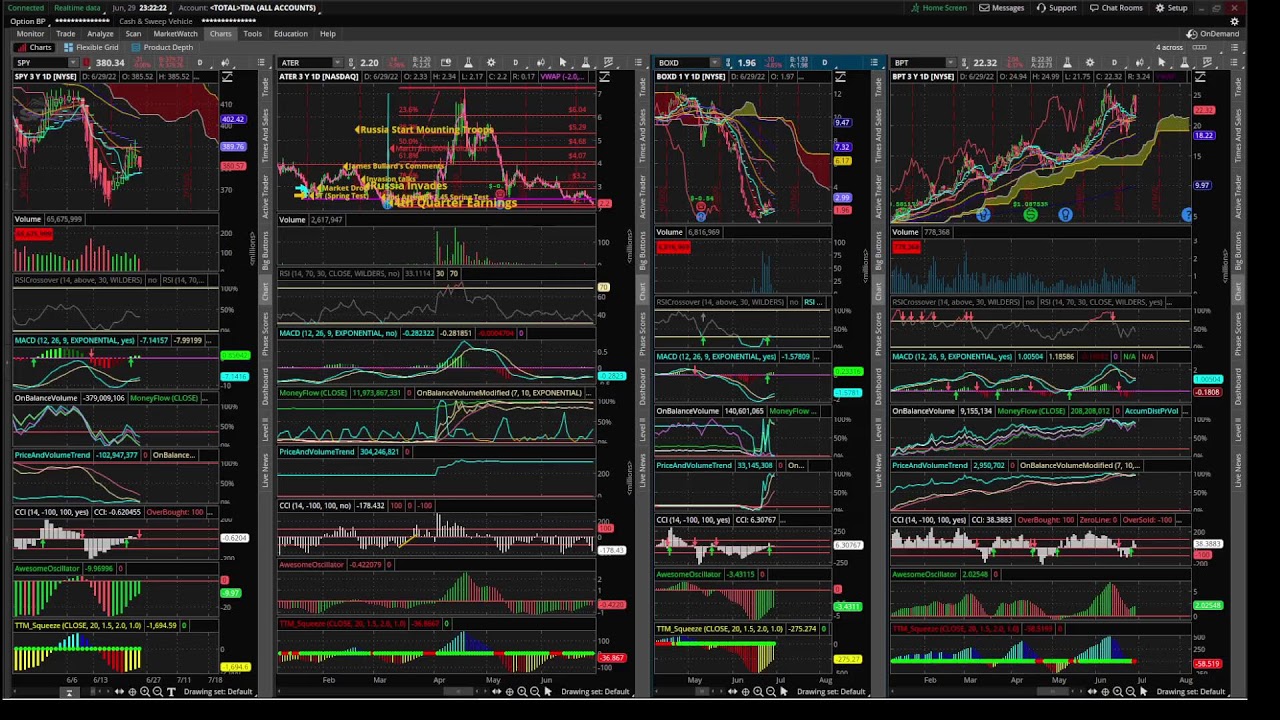Toggle BPT chart axis scale icon

pos(1200,76)
